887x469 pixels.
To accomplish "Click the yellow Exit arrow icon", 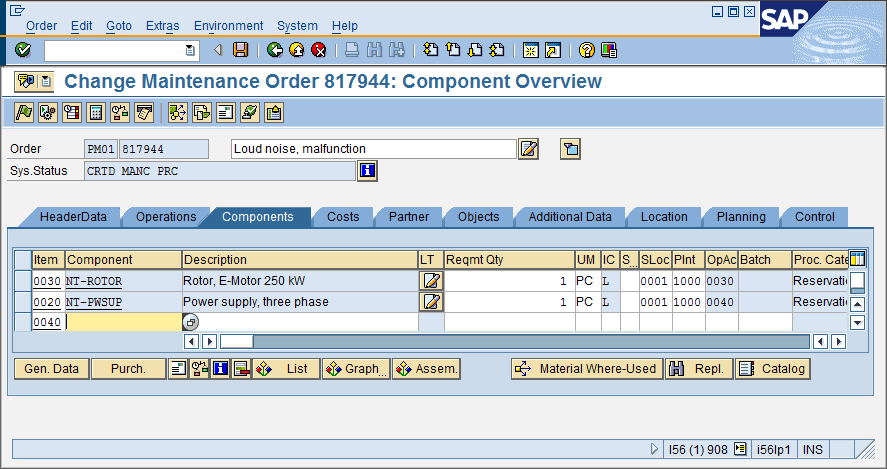I will [x=297, y=50].
